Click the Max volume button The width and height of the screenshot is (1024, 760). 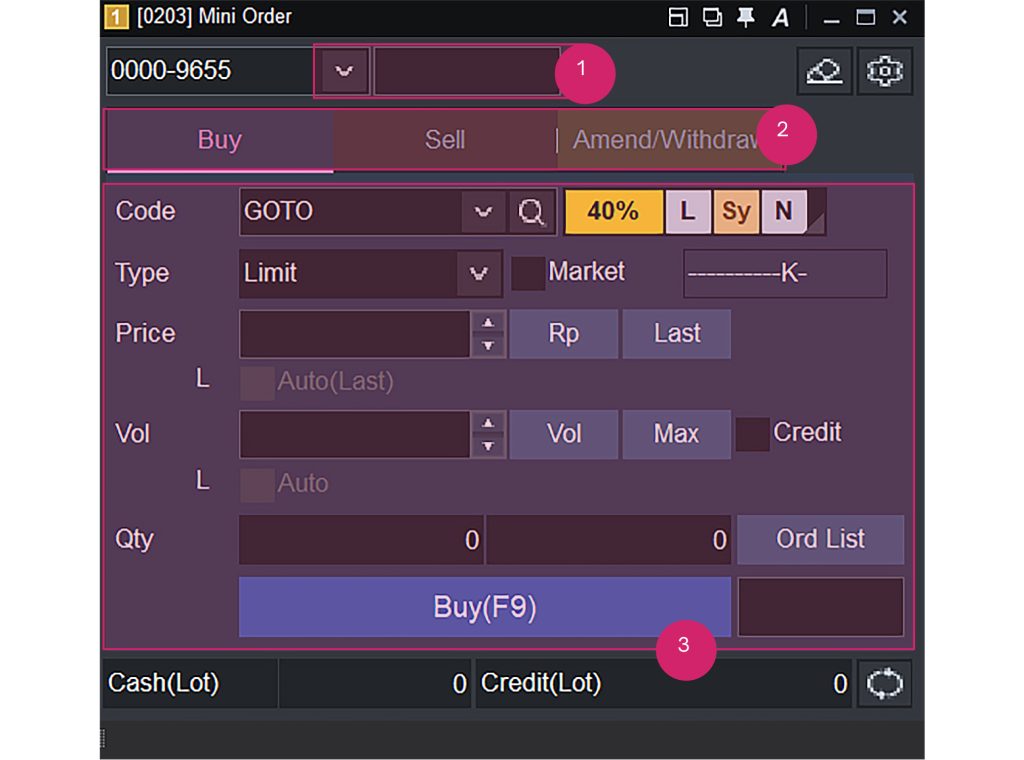pos(677,434)
